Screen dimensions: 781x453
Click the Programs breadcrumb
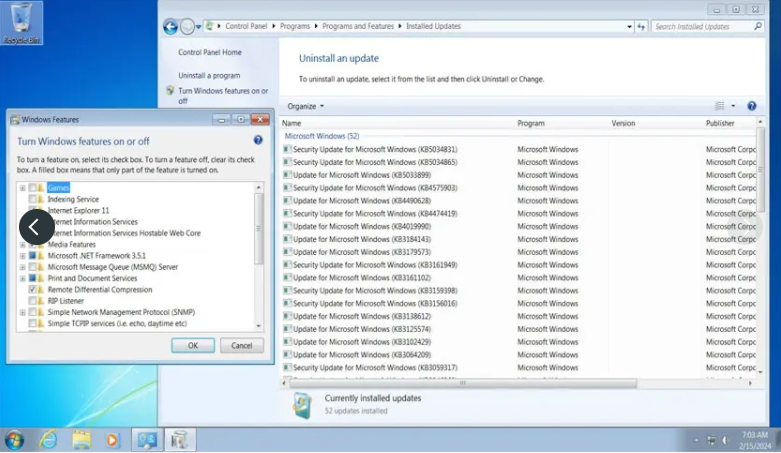pos(294,26)
